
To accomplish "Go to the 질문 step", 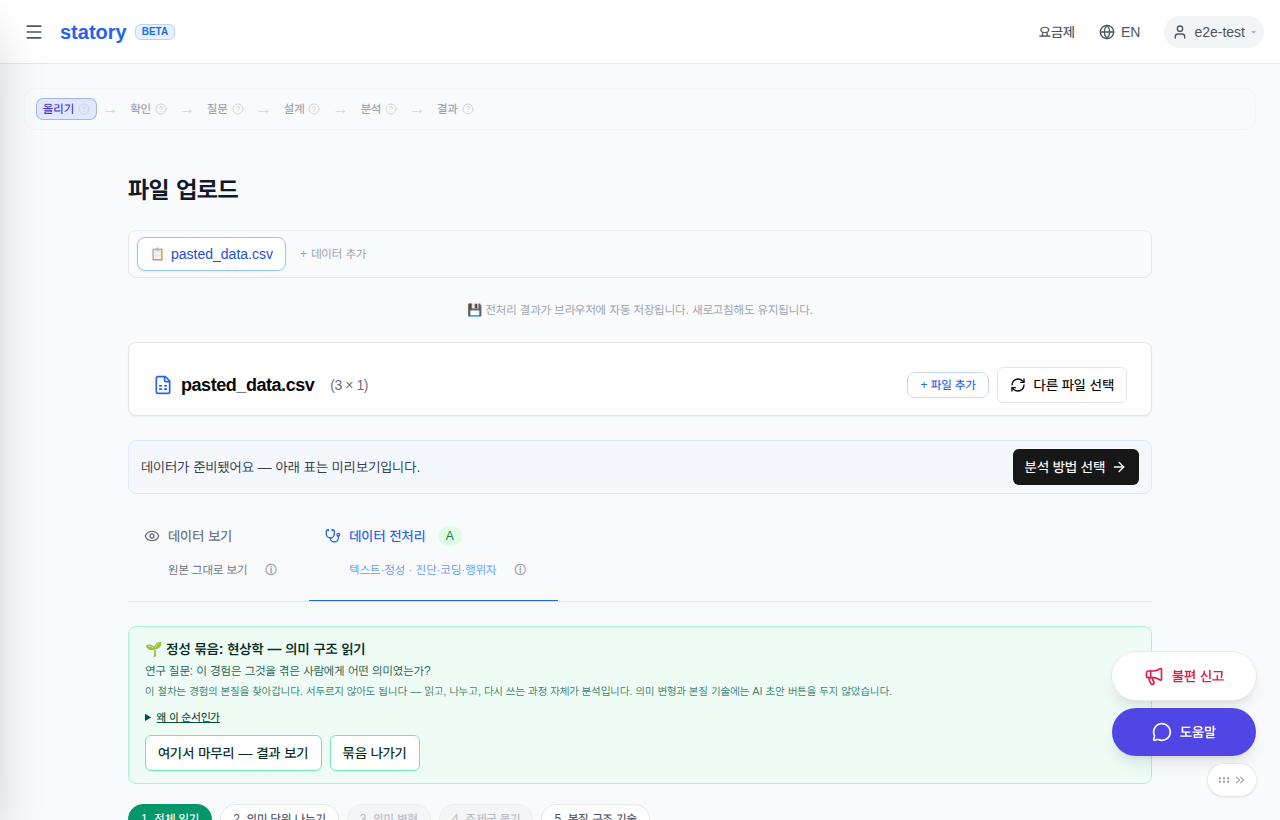I will (x=217, y=109).
